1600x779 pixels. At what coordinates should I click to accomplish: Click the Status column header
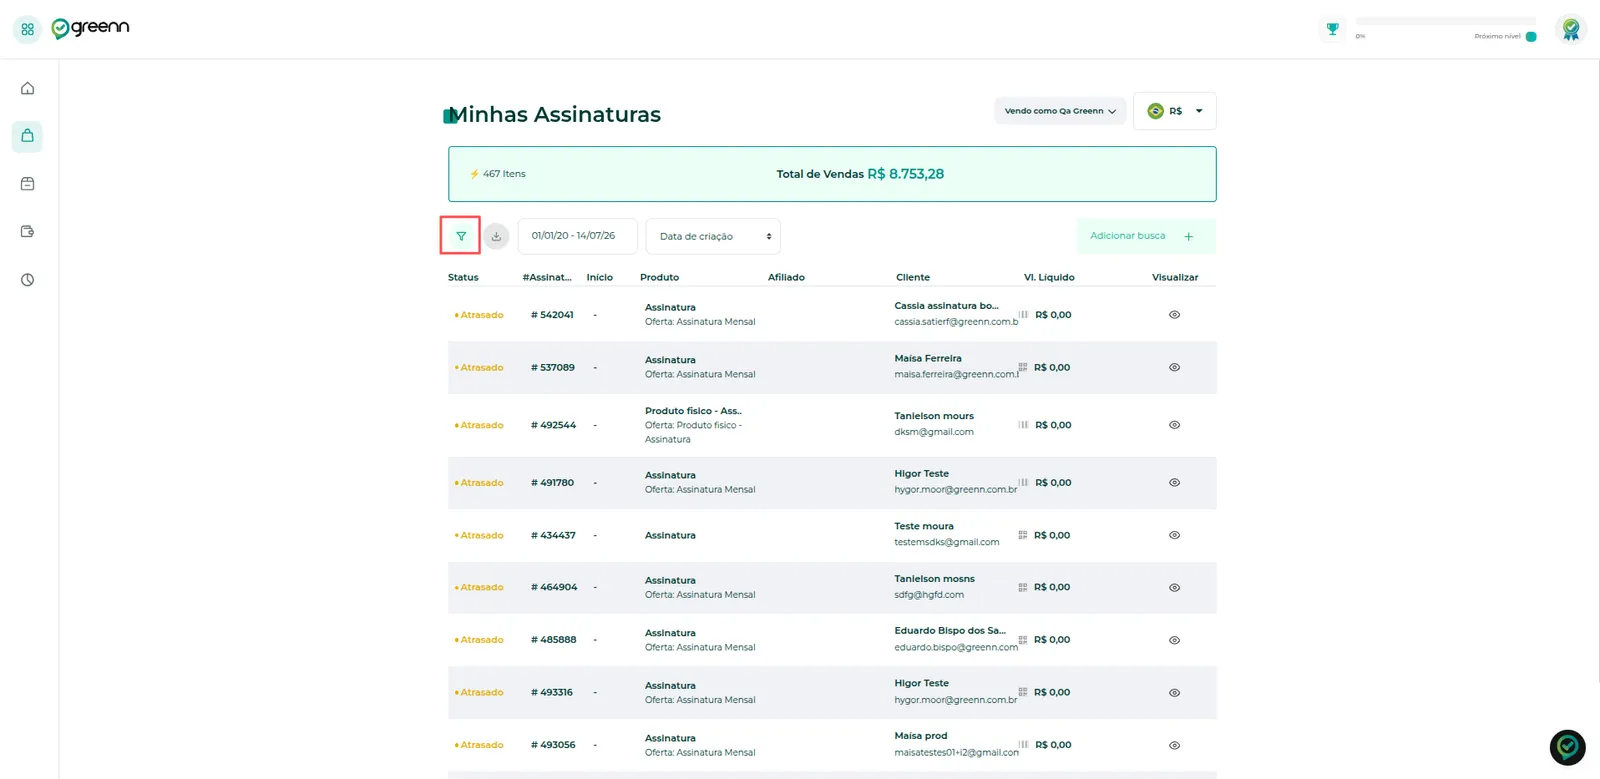(x=463, y=277)
